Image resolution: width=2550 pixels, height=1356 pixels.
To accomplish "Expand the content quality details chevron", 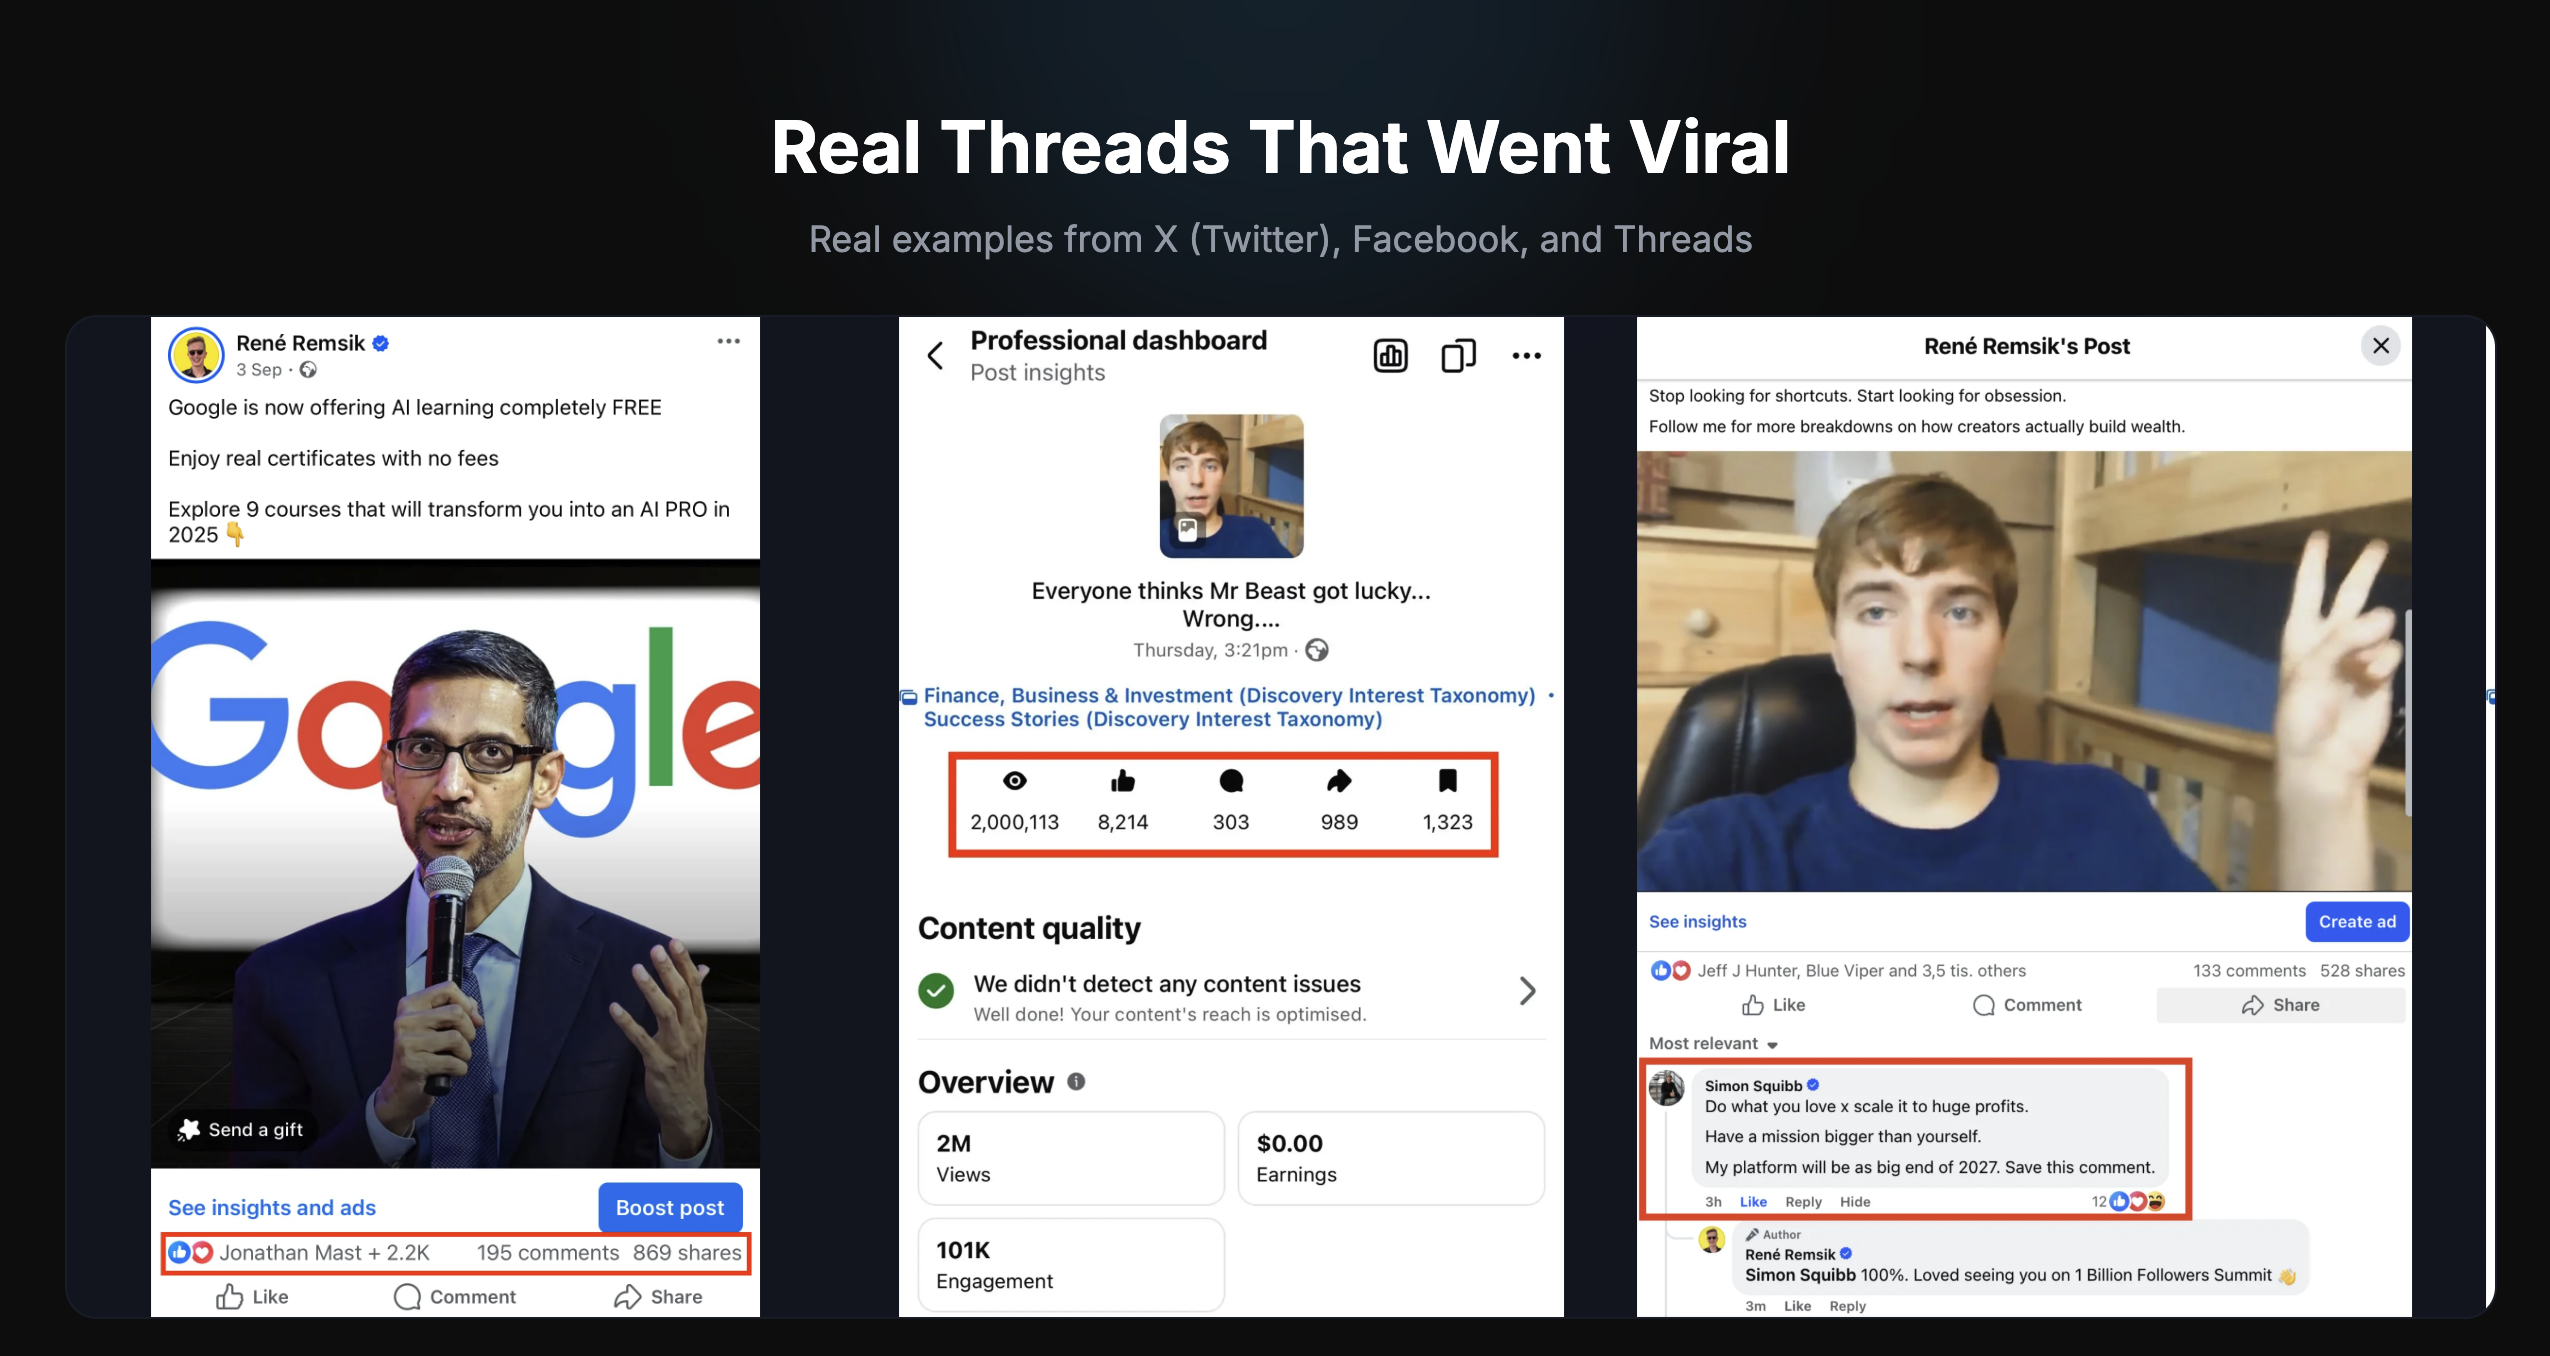I will click(x=1527, y=991).
